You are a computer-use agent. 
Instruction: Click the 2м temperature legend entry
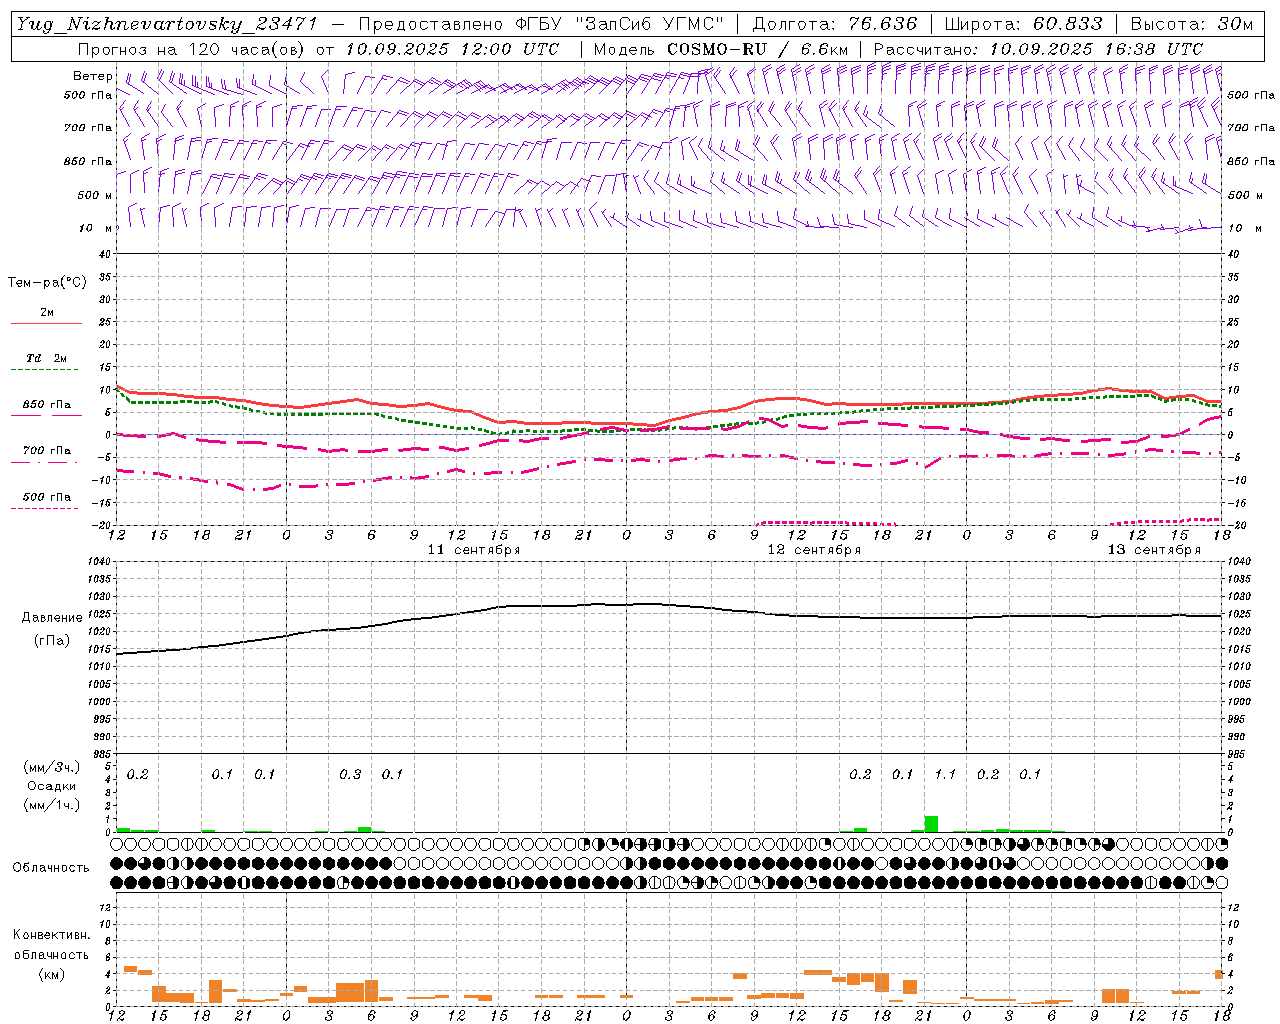[47, 313]
